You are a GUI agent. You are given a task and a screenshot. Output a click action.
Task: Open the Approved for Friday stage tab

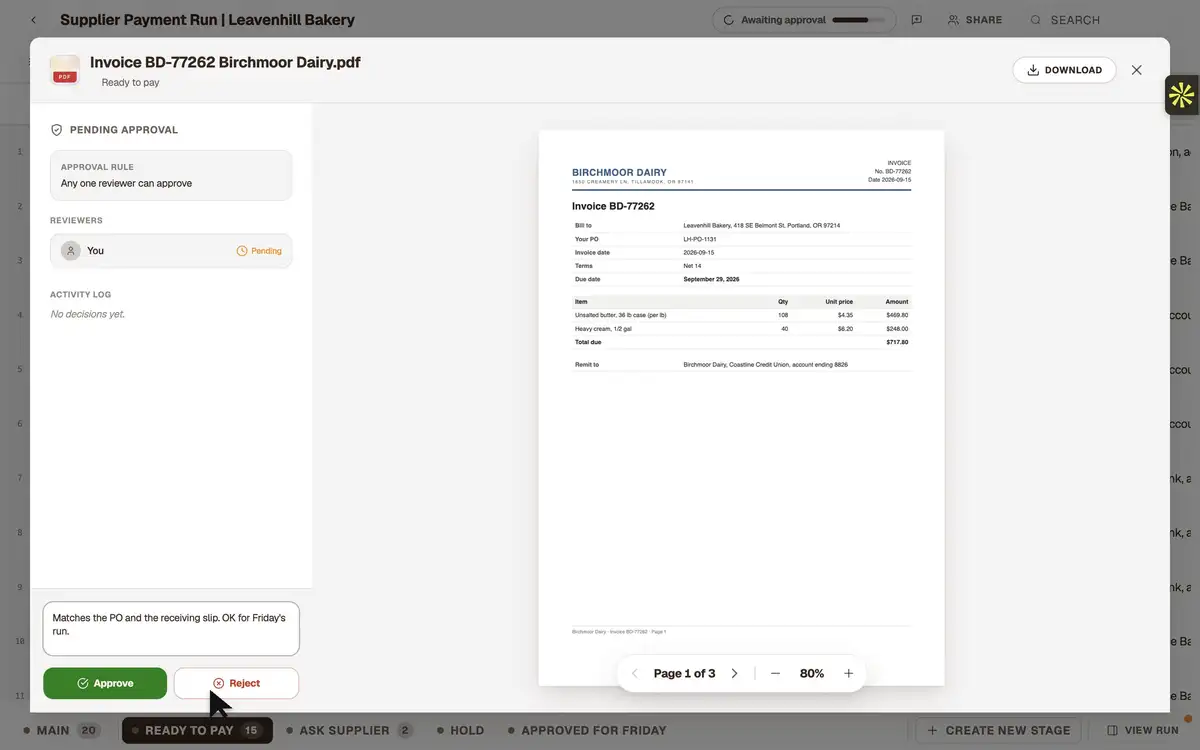[586, 730]
